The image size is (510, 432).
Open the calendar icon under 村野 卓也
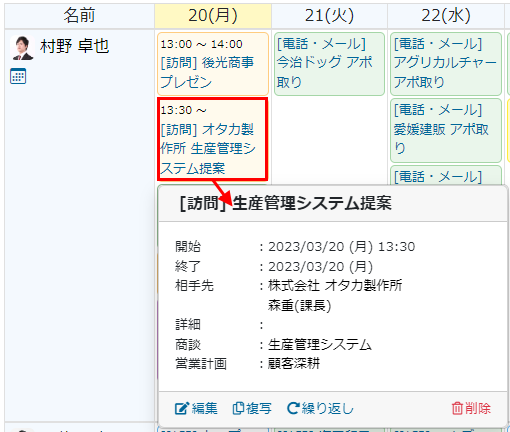tap(18, 76)
